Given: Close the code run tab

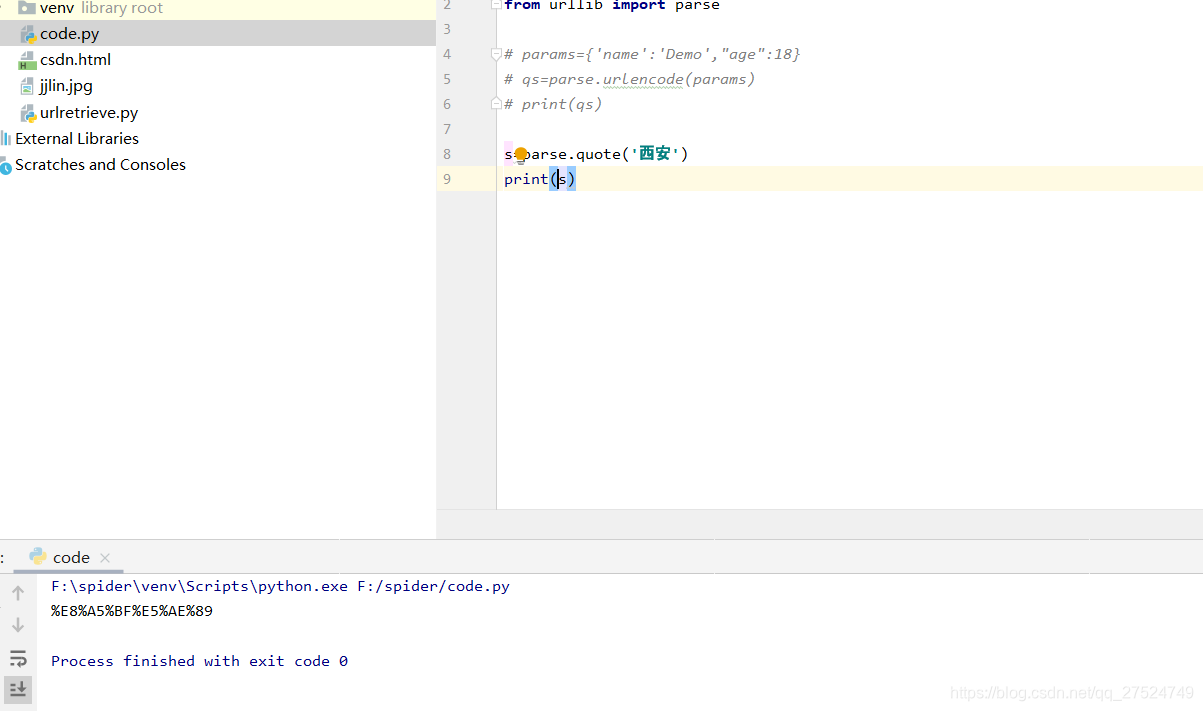Looking at the screenshot, I should (105, 557).
